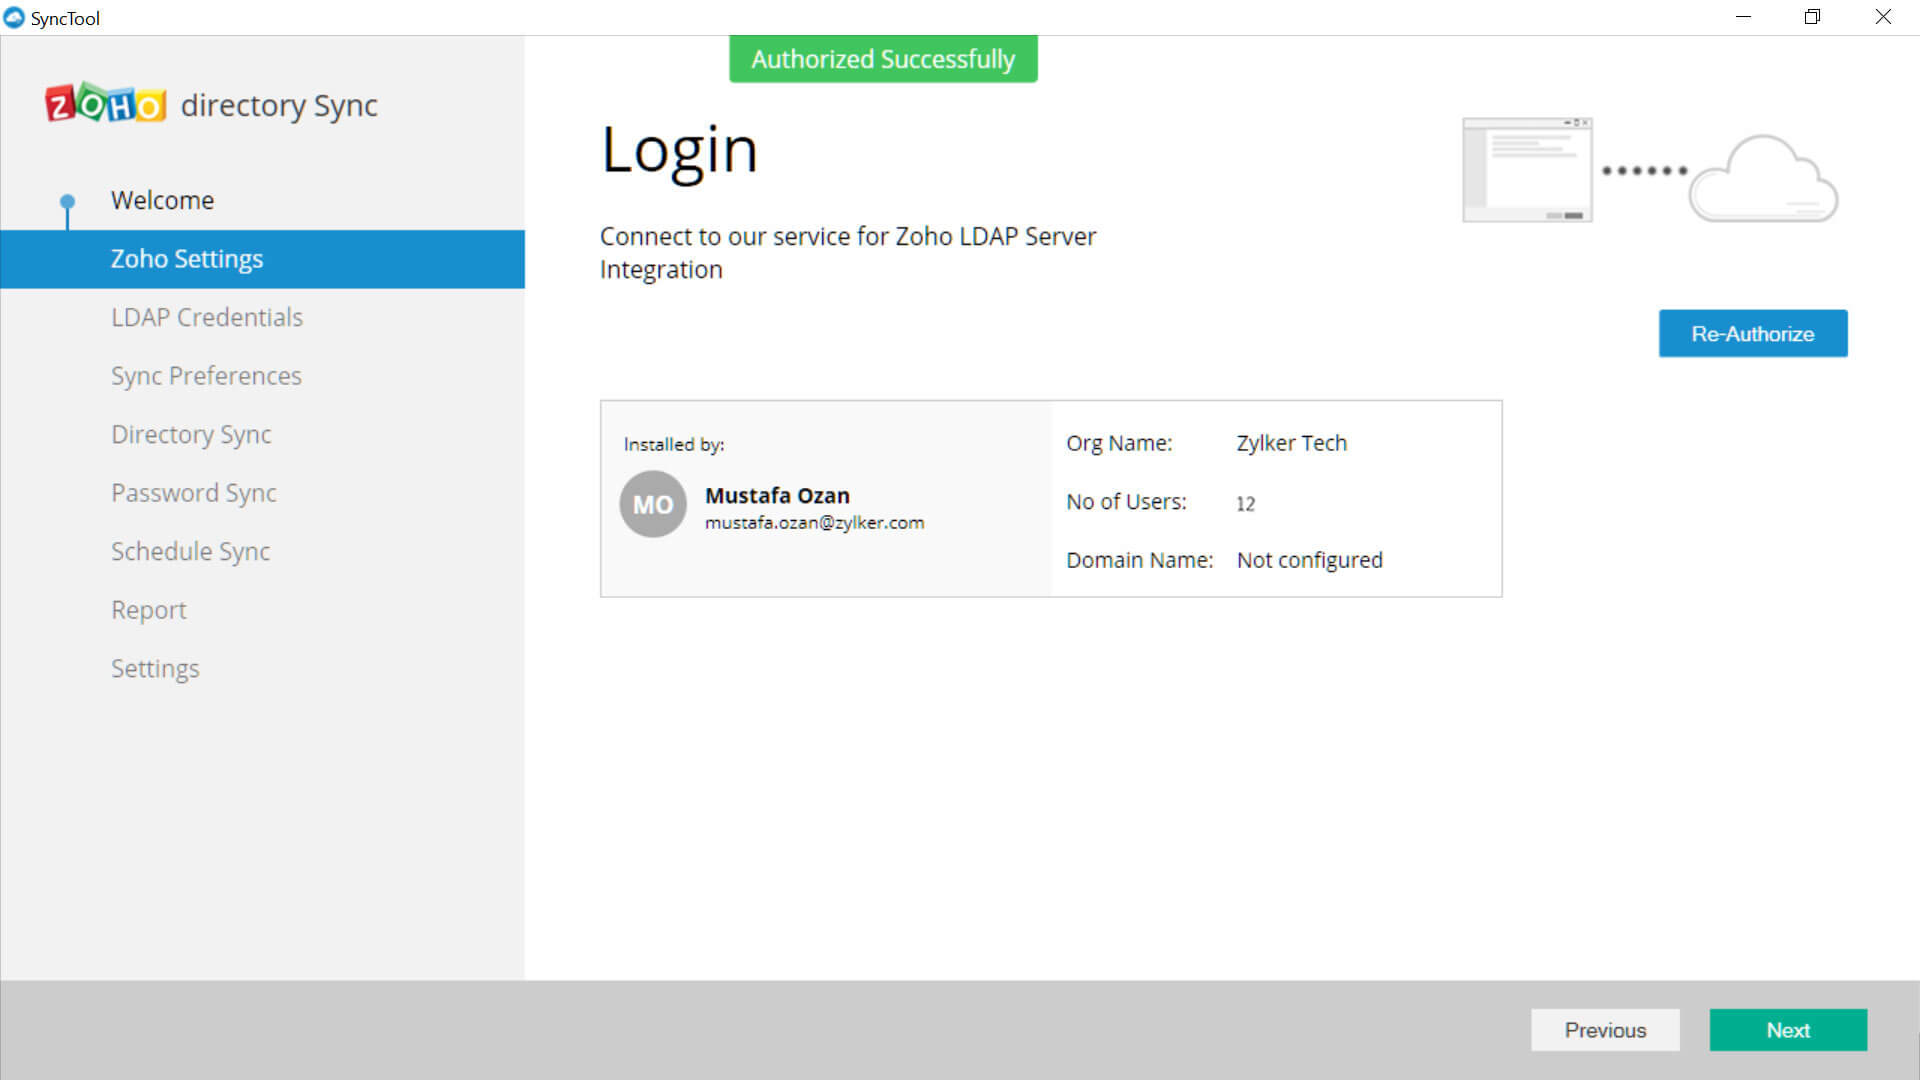
Task: Open the Password Sync step
Action: click(x=193, y=493)
